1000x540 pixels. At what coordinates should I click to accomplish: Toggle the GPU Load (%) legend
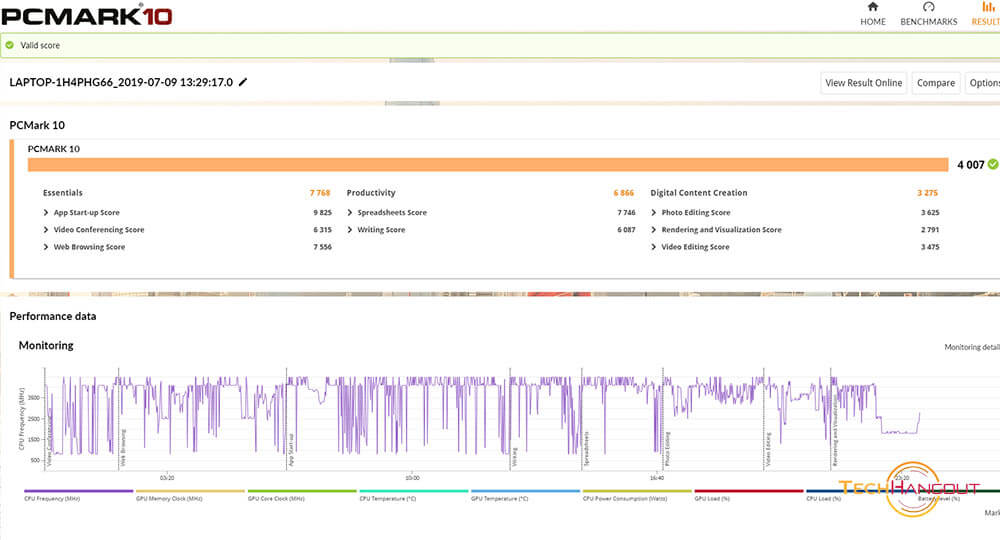[712, 499]
